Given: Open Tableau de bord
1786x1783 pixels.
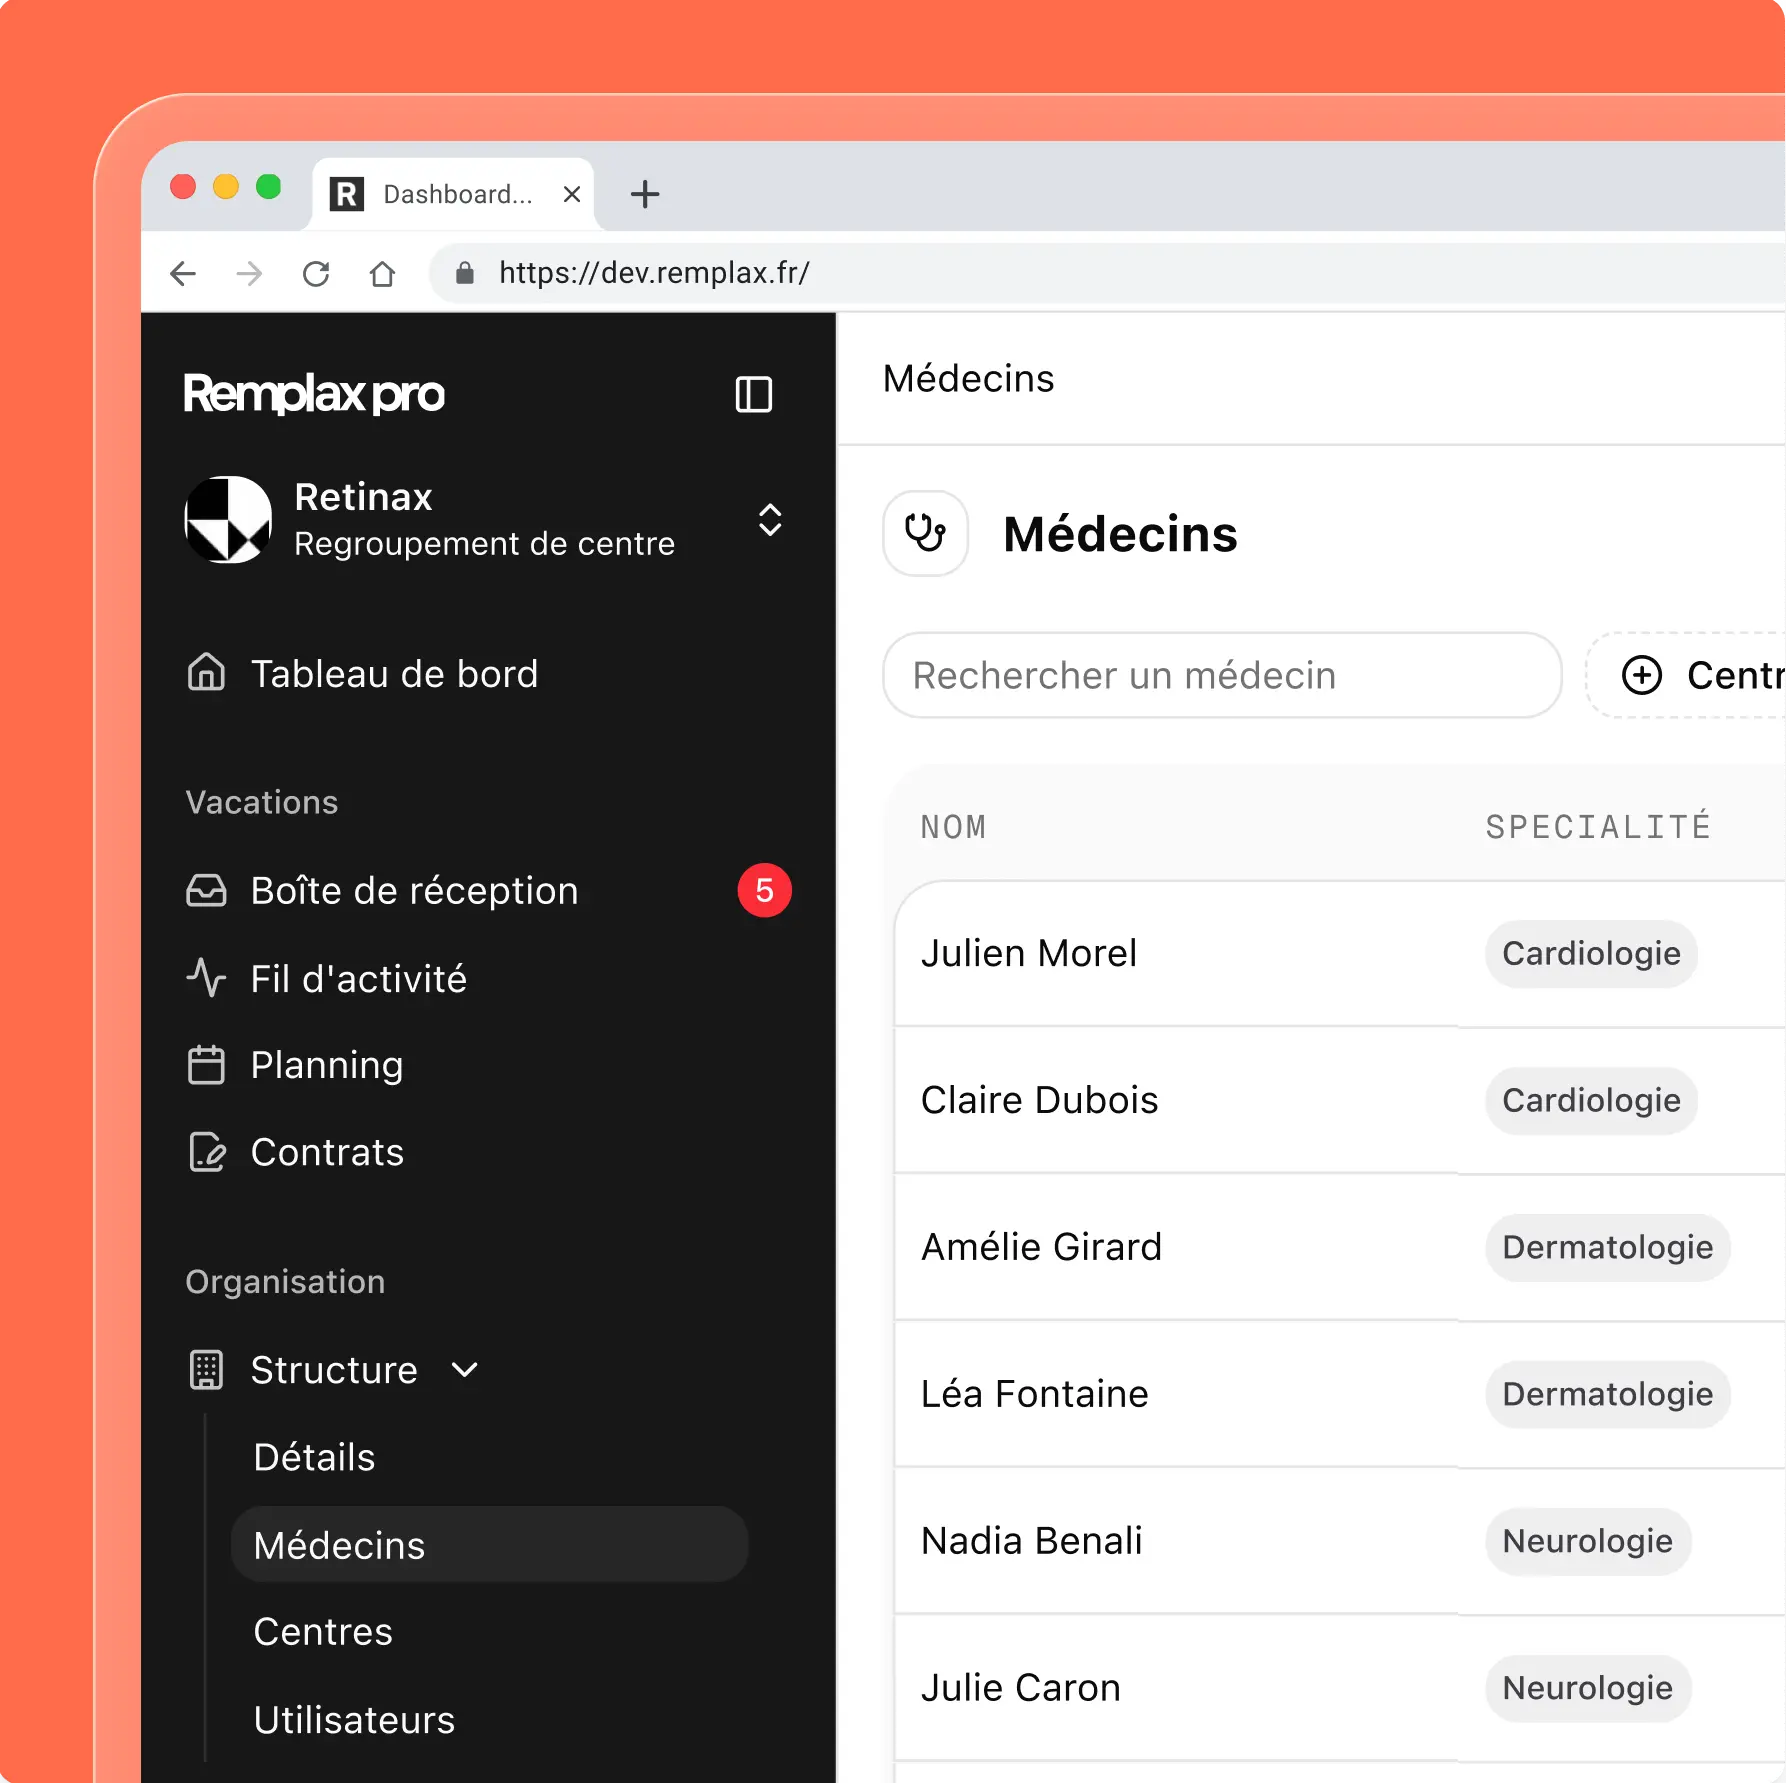Looking at the screenshot, I should pyautogui.click(x=394, y=674).
